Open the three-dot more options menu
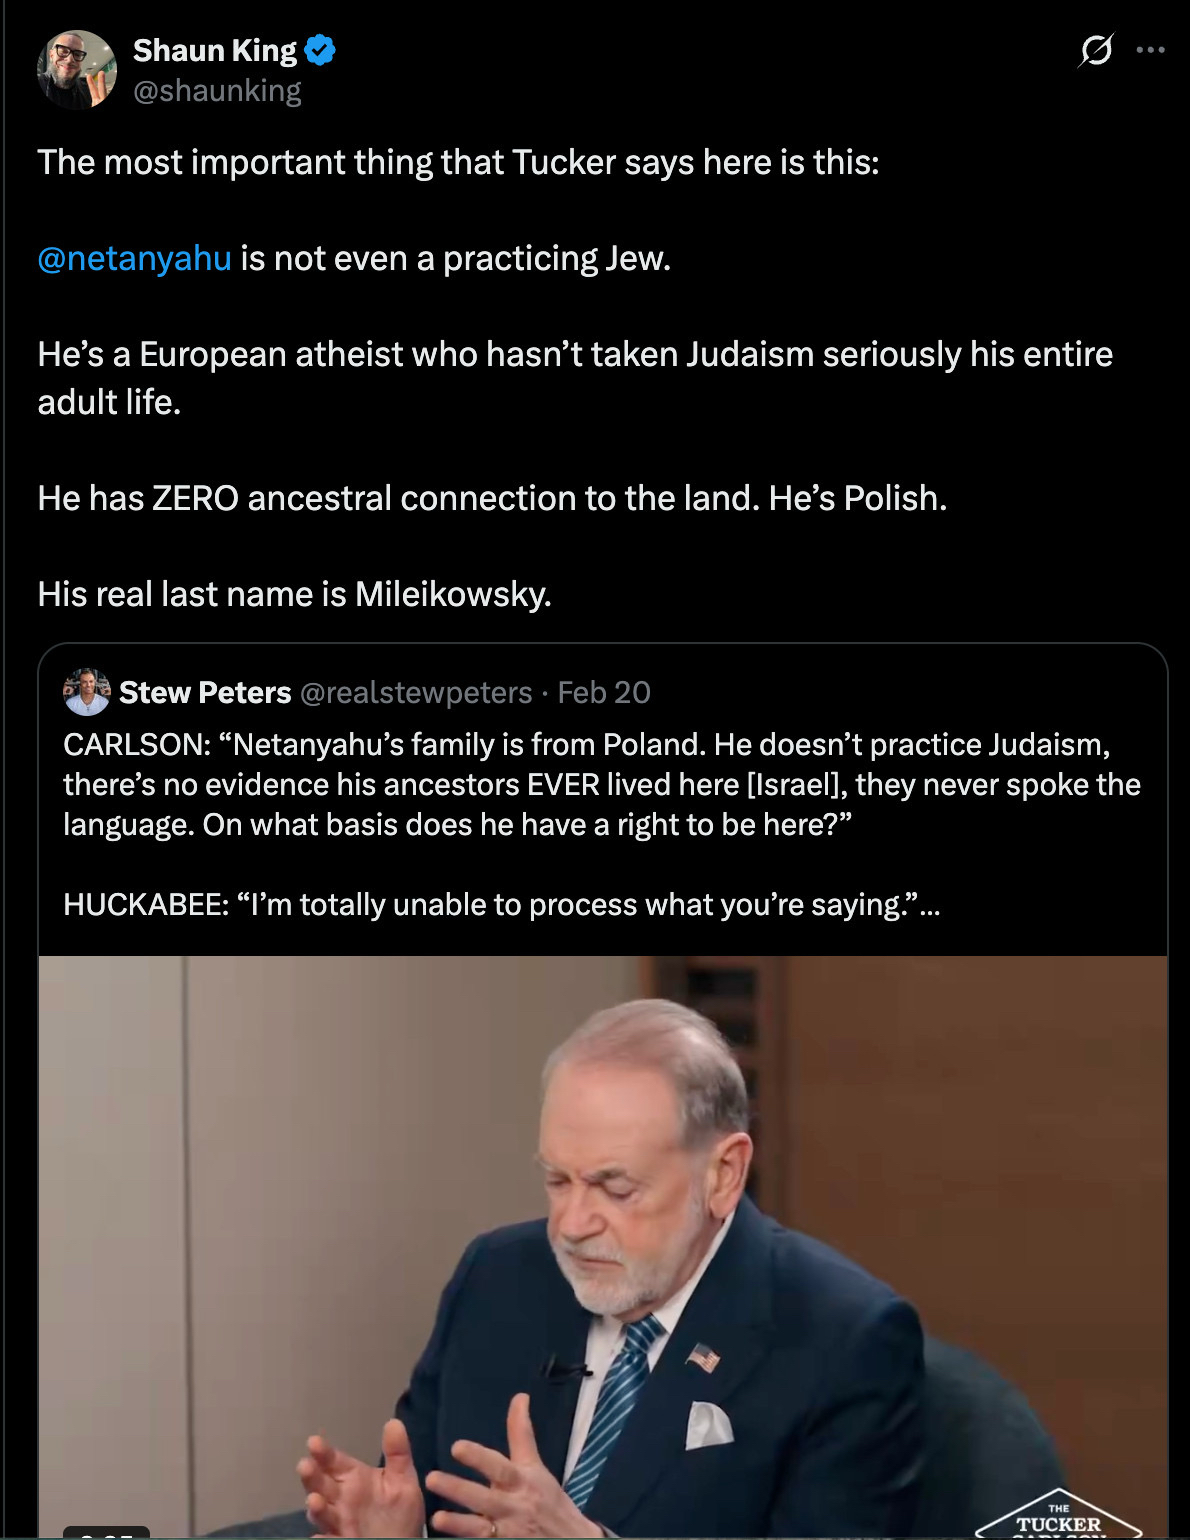1190x1540 pixels. [1151, 50]
